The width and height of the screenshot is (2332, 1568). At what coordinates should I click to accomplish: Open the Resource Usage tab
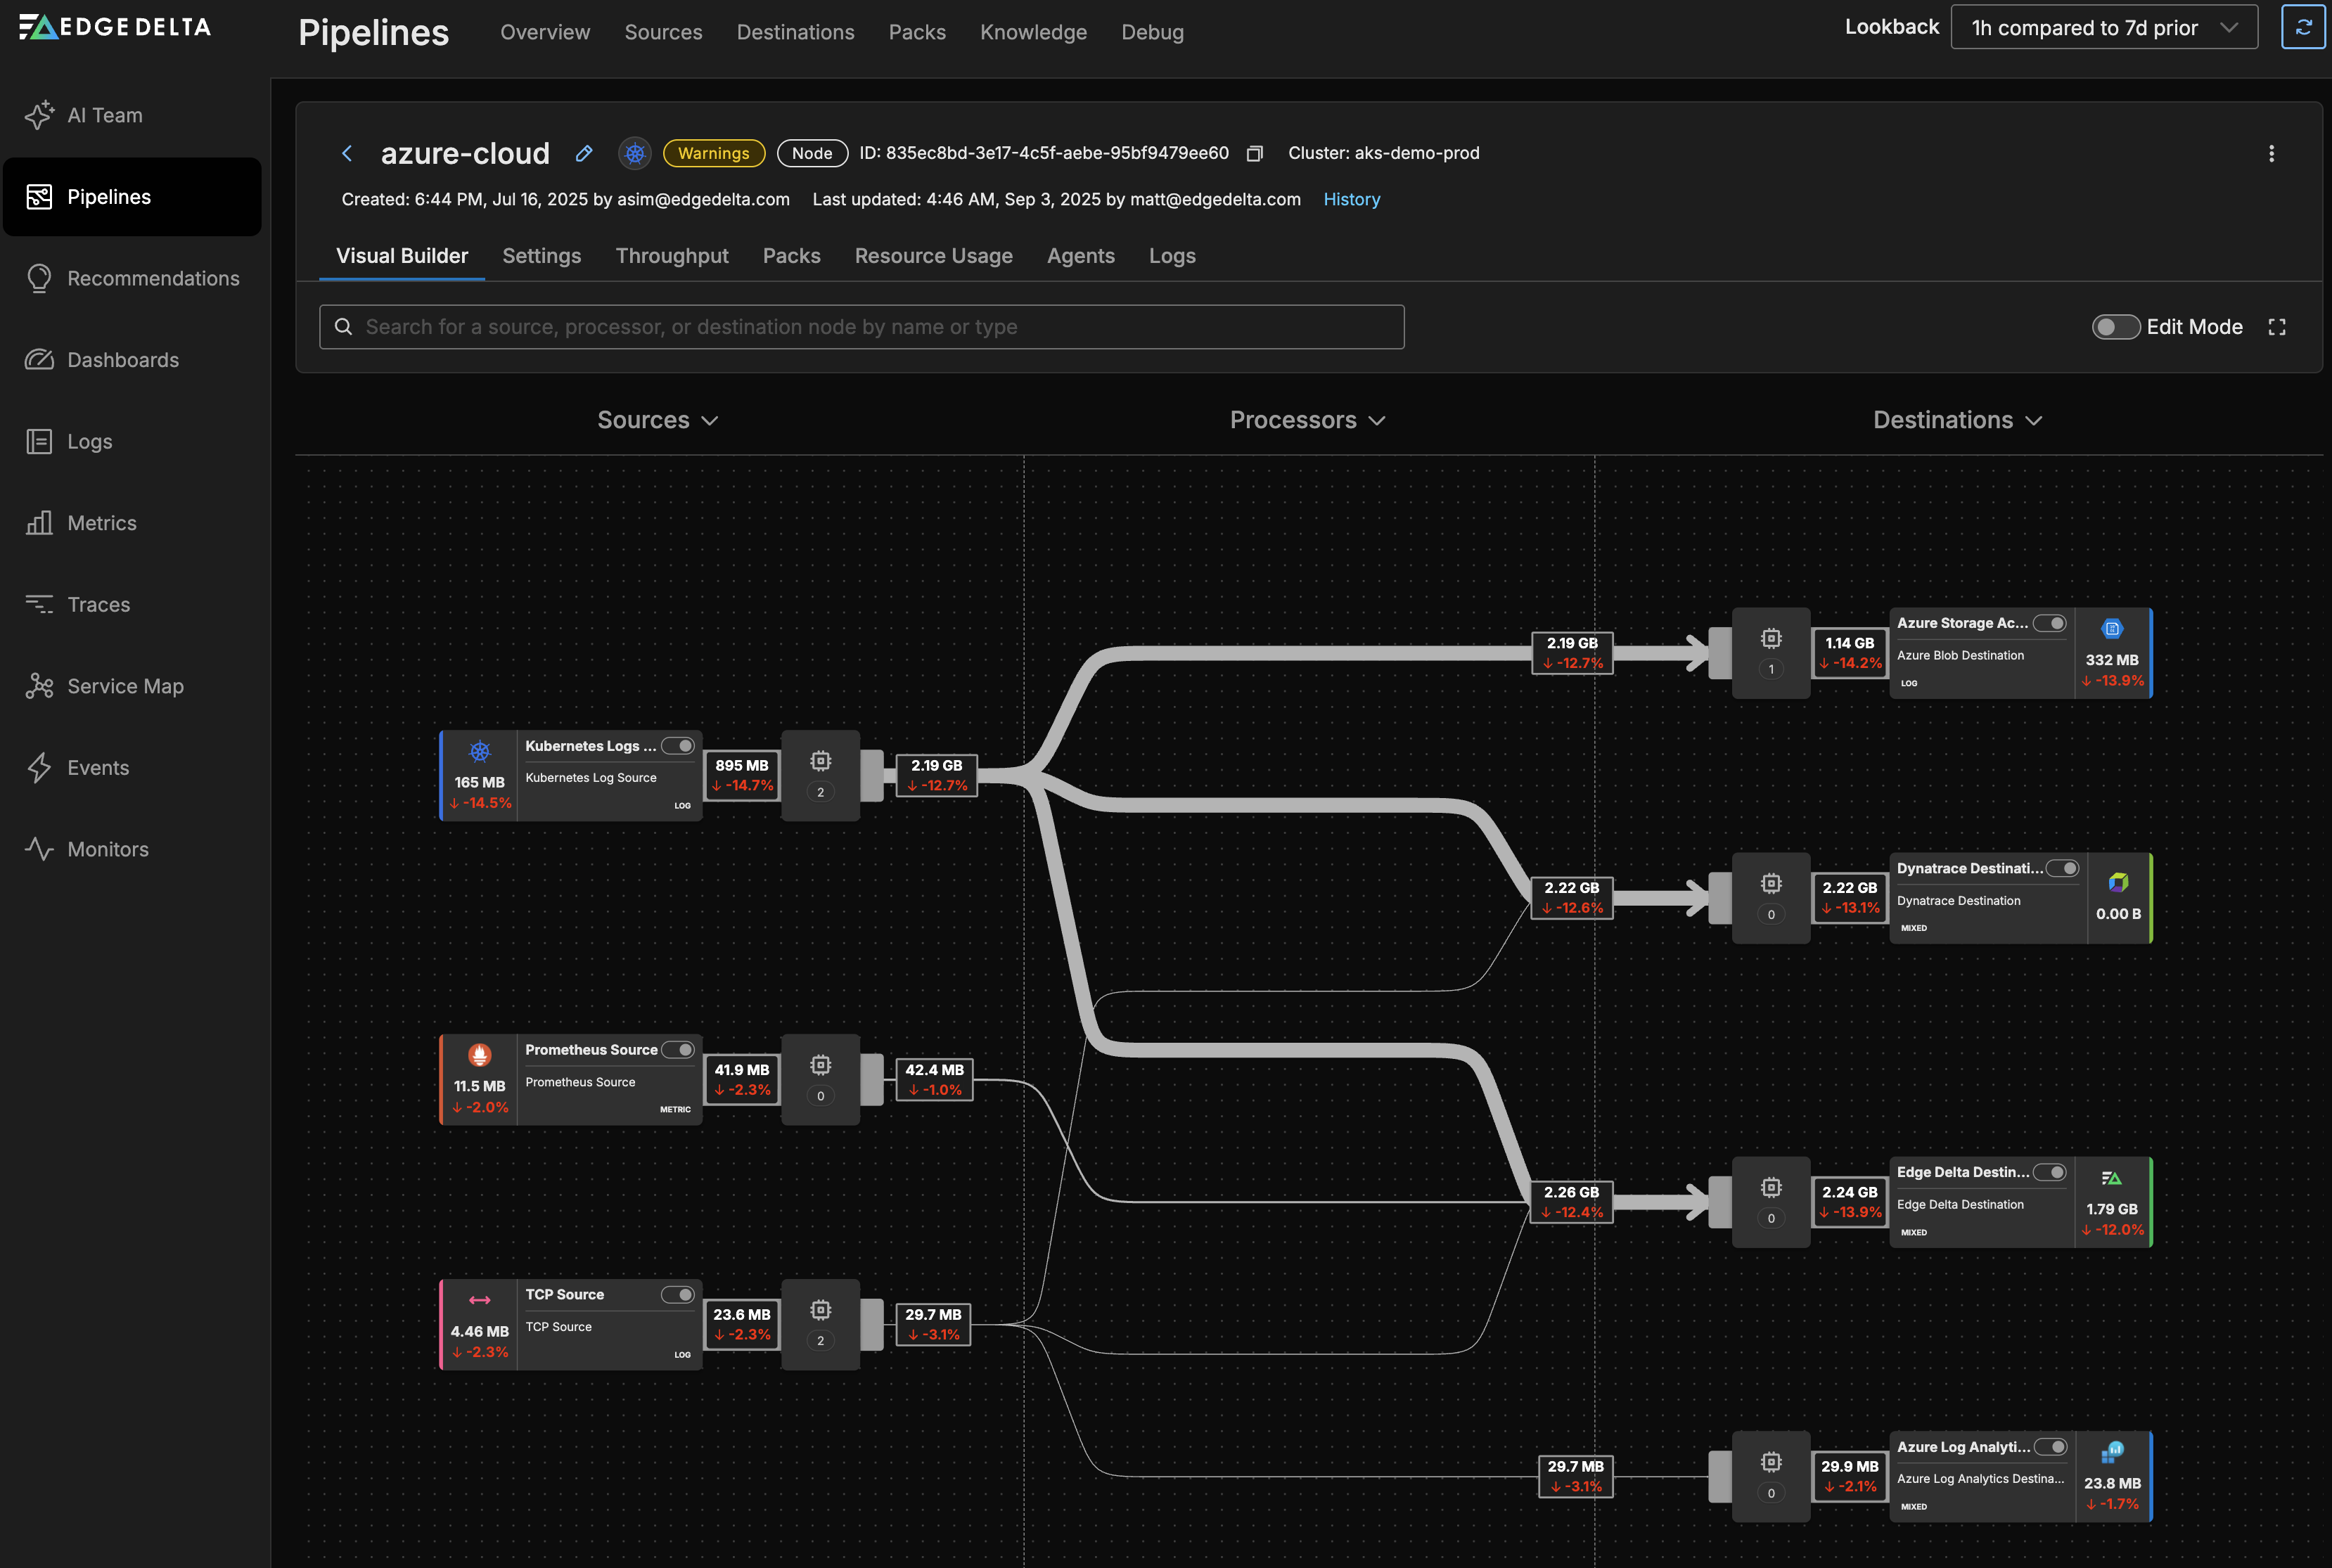pyautogui.click(x=933, y=256)
